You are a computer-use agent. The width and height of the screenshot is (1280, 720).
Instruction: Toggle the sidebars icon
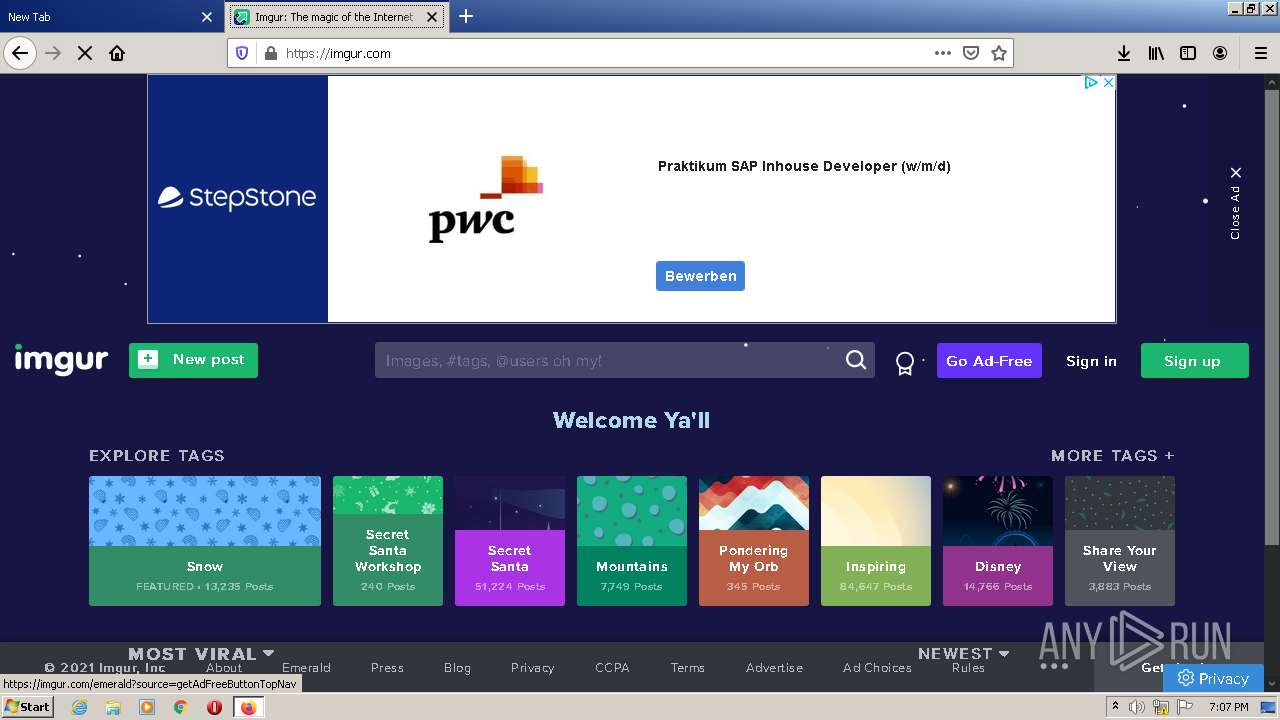coord(1188,53)
